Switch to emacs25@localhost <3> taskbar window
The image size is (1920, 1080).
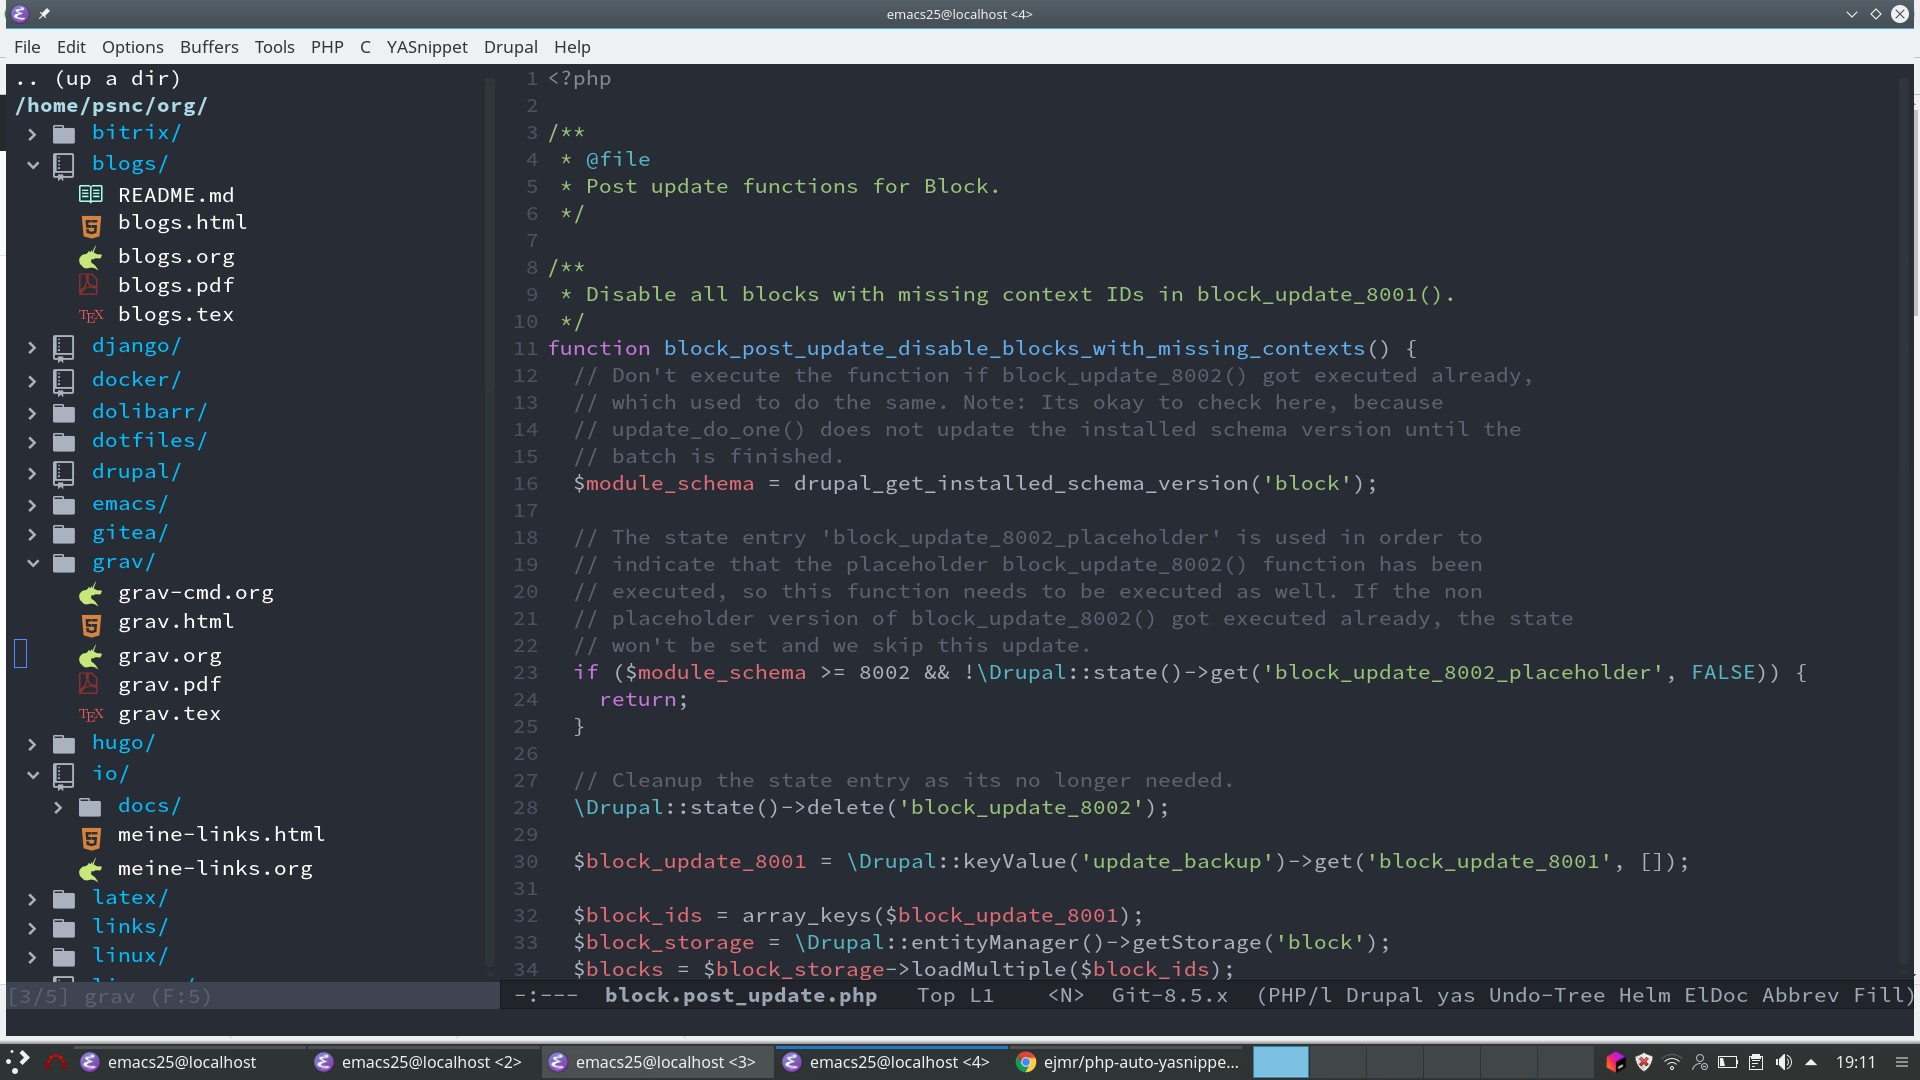tap(655, 1062)
